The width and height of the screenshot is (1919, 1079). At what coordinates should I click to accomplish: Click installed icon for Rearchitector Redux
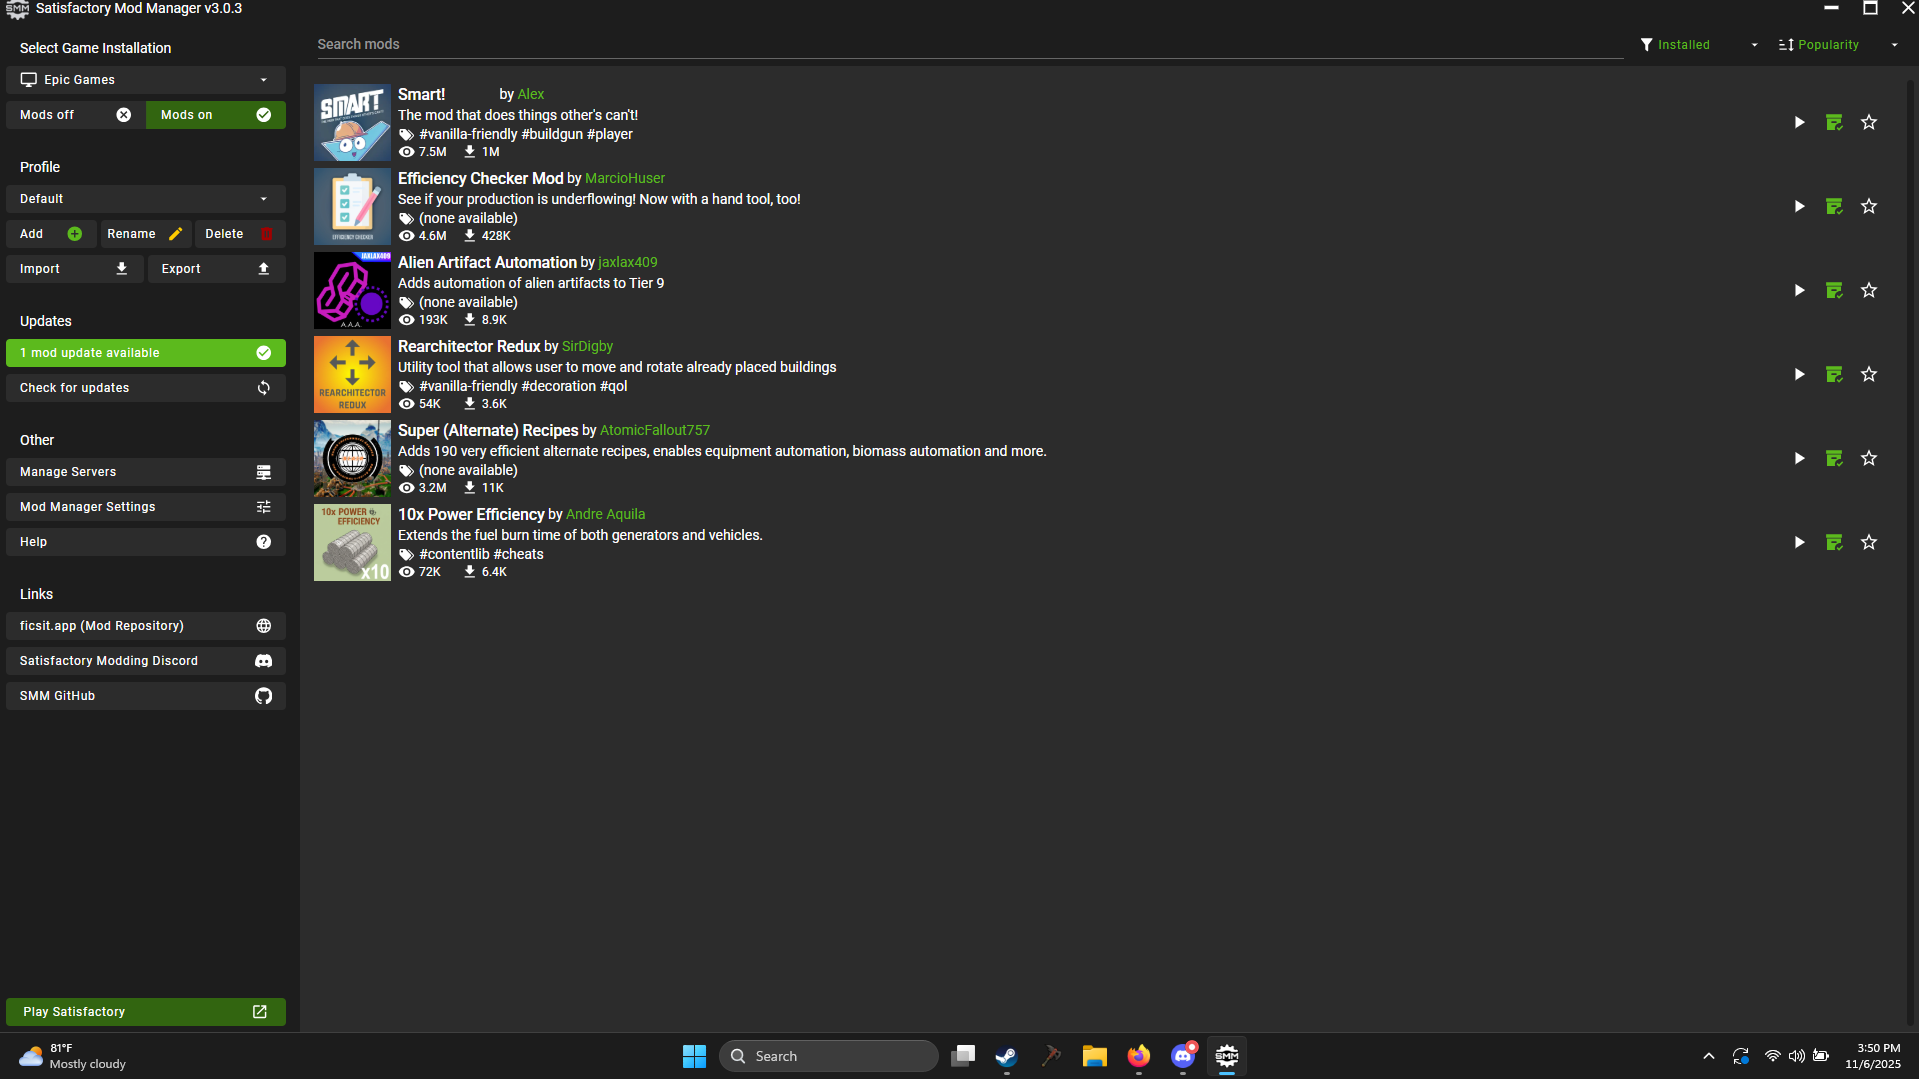pos(1834,374)
